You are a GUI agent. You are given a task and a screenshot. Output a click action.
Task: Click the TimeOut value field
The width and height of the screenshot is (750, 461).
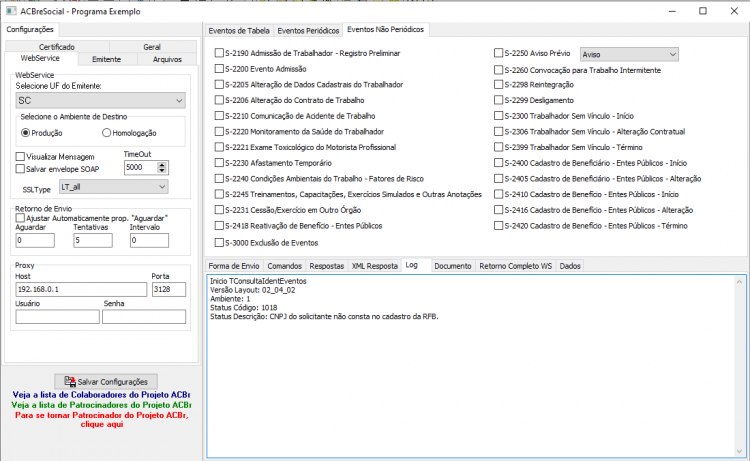point(141,167)
